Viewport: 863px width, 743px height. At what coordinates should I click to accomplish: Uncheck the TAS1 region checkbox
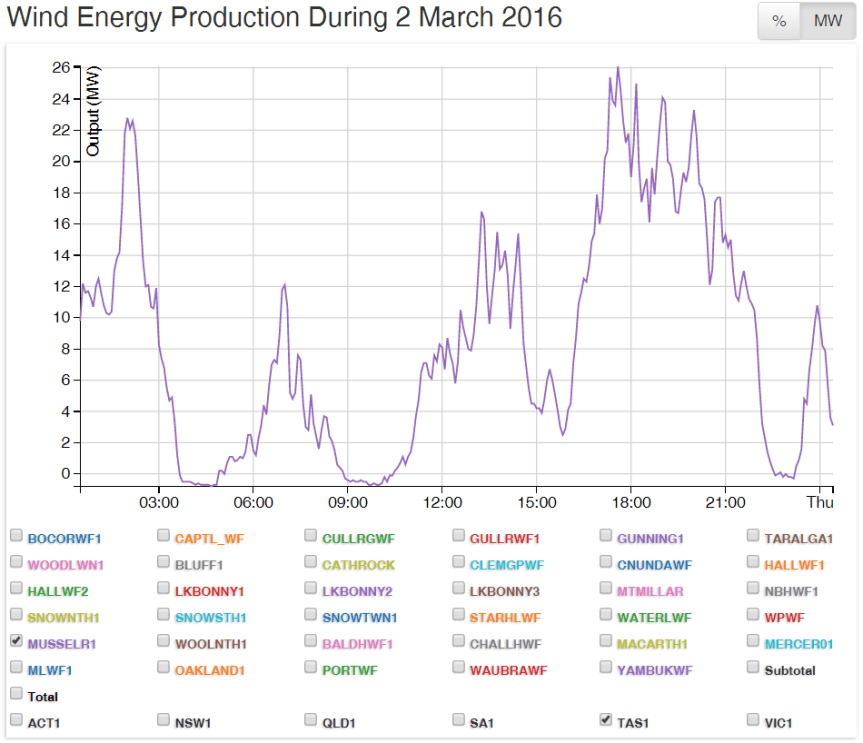coord(607,719)
